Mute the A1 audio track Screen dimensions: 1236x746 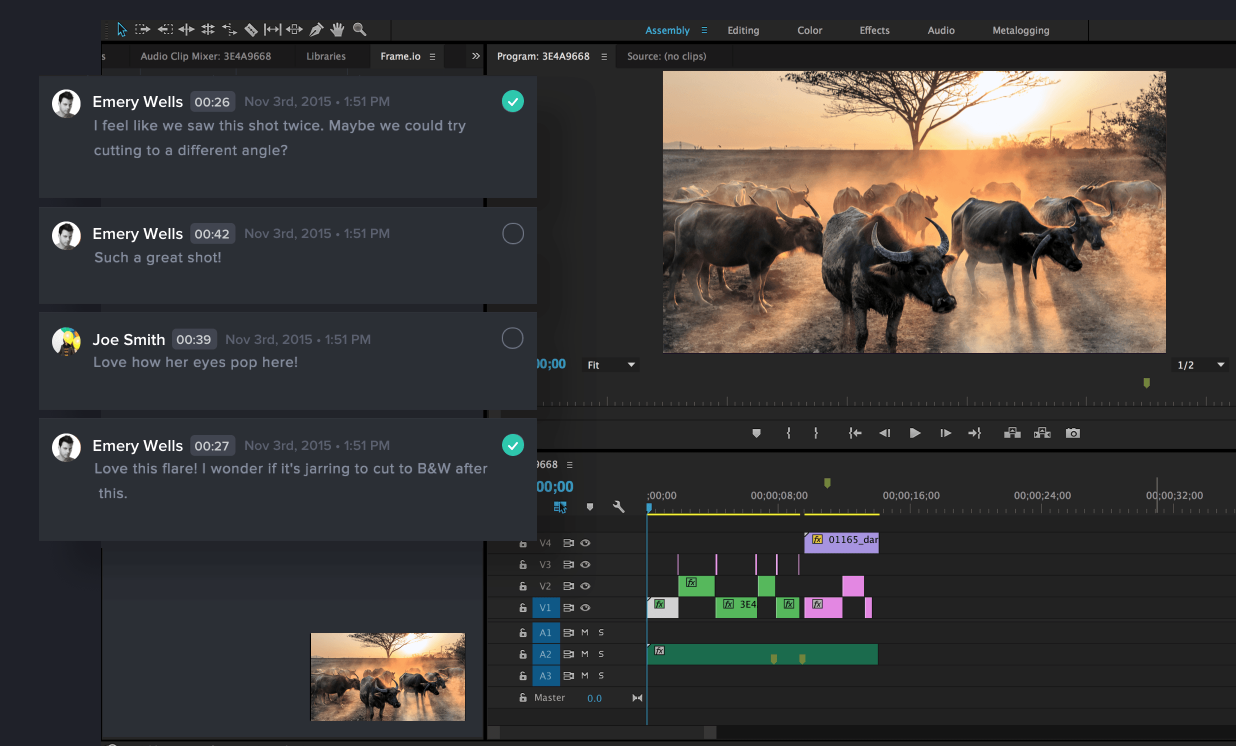585,632
